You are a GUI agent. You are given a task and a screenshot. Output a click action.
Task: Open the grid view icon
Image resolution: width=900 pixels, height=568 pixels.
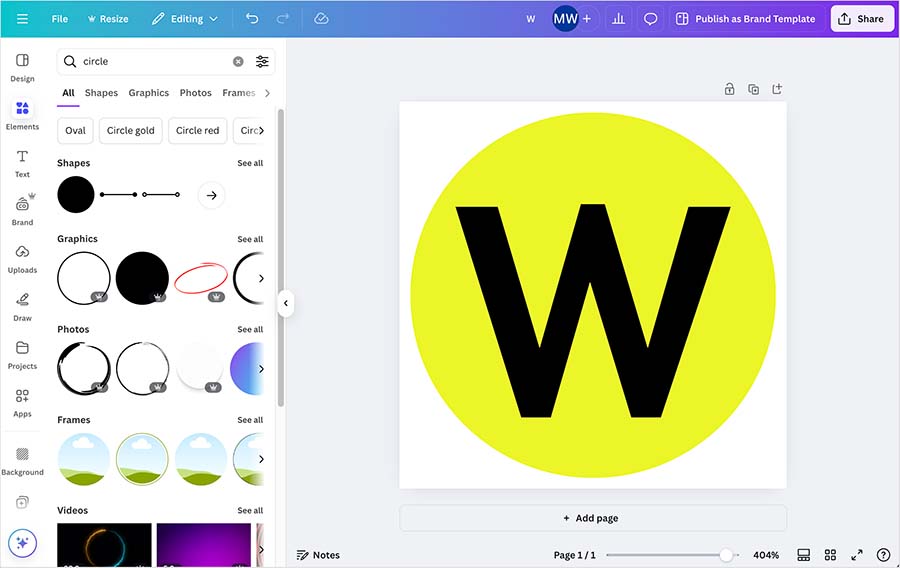tap(830, 555)
